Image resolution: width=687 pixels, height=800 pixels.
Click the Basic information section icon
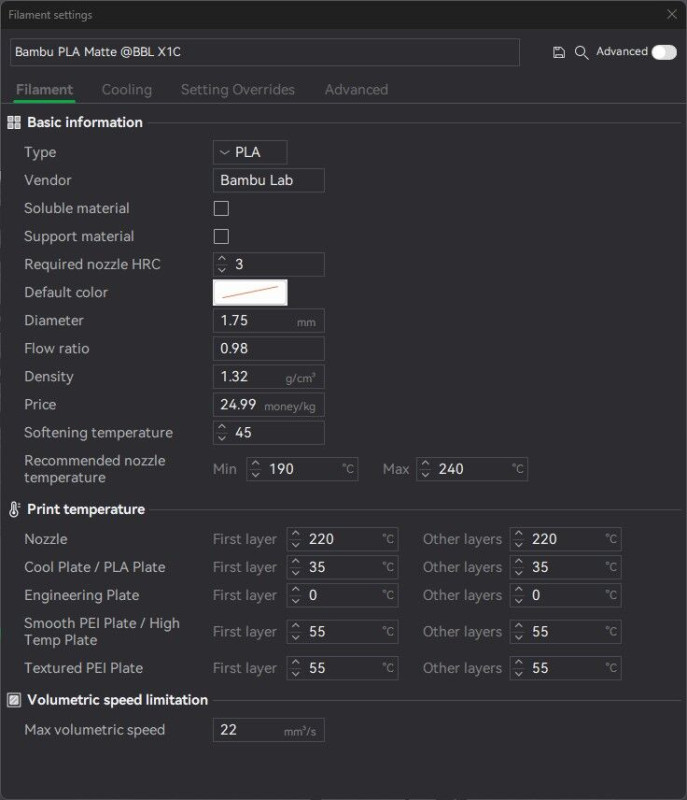(x=14, y=122)
